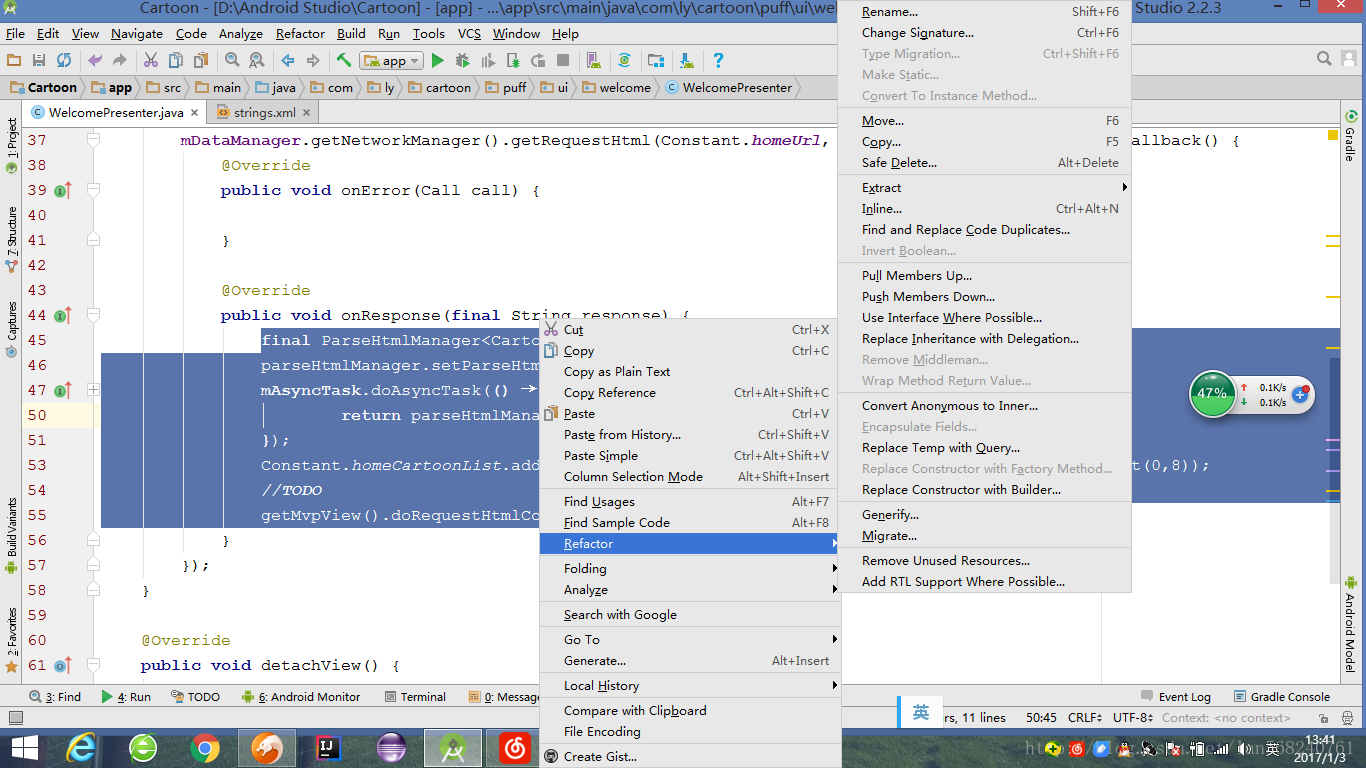The width and height of the screenshot is (1366, 768).
Task: Expand the Analyze submenu
Action: (689, 590)
